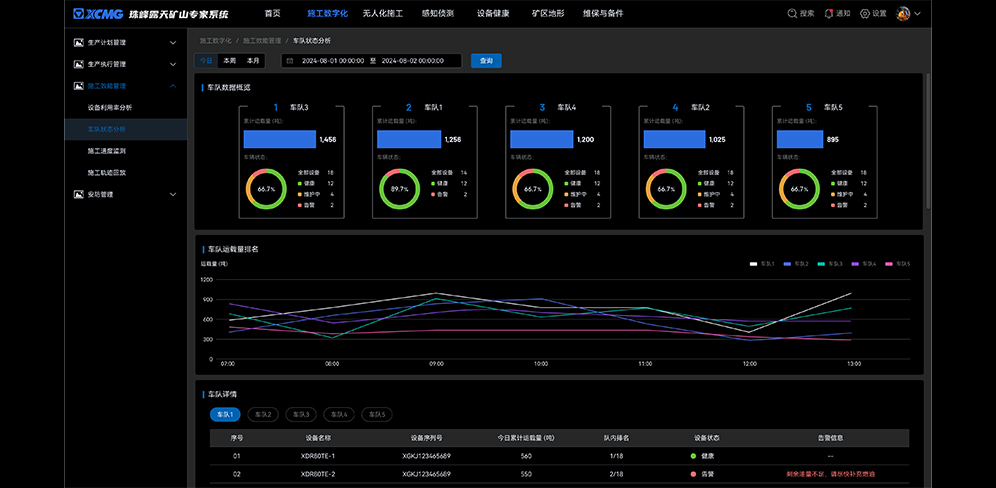Click the search magnifier icon in header
Screen dimensions: 996x488
pos(793,14)
